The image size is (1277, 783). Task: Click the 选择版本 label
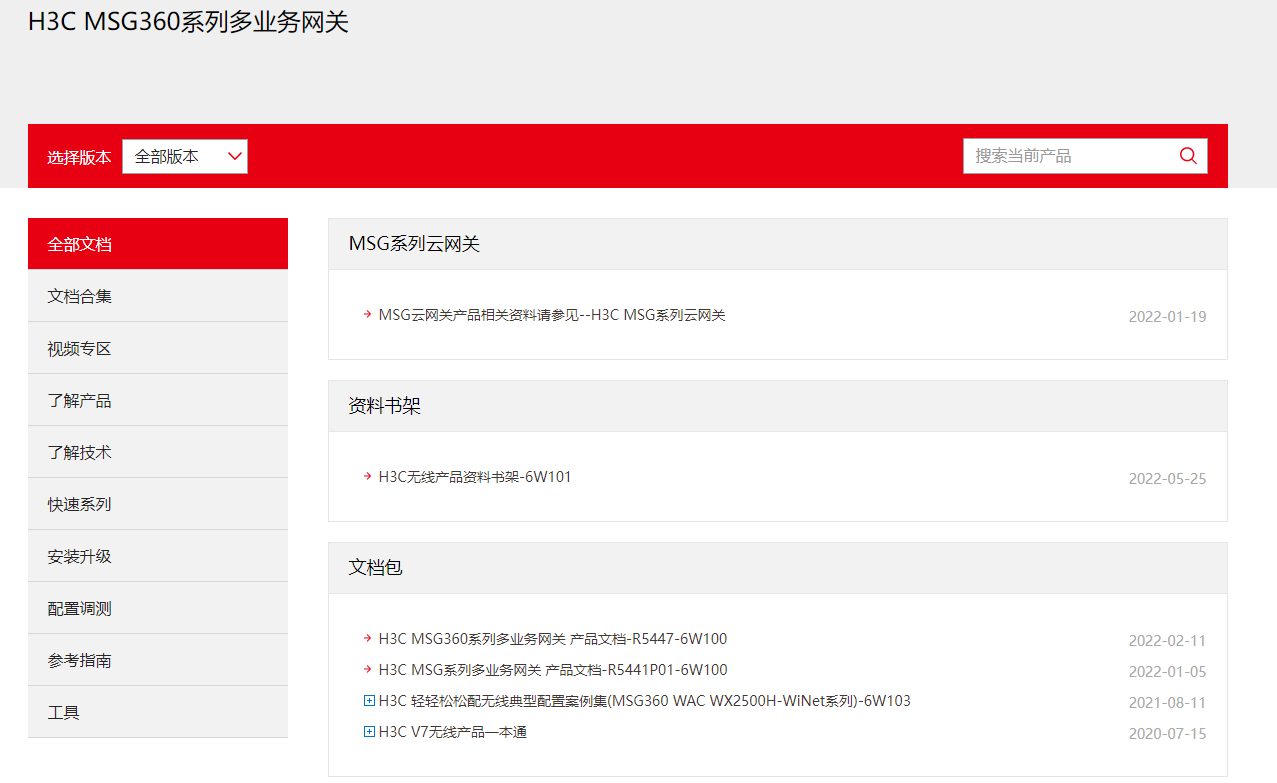(79, 157)
